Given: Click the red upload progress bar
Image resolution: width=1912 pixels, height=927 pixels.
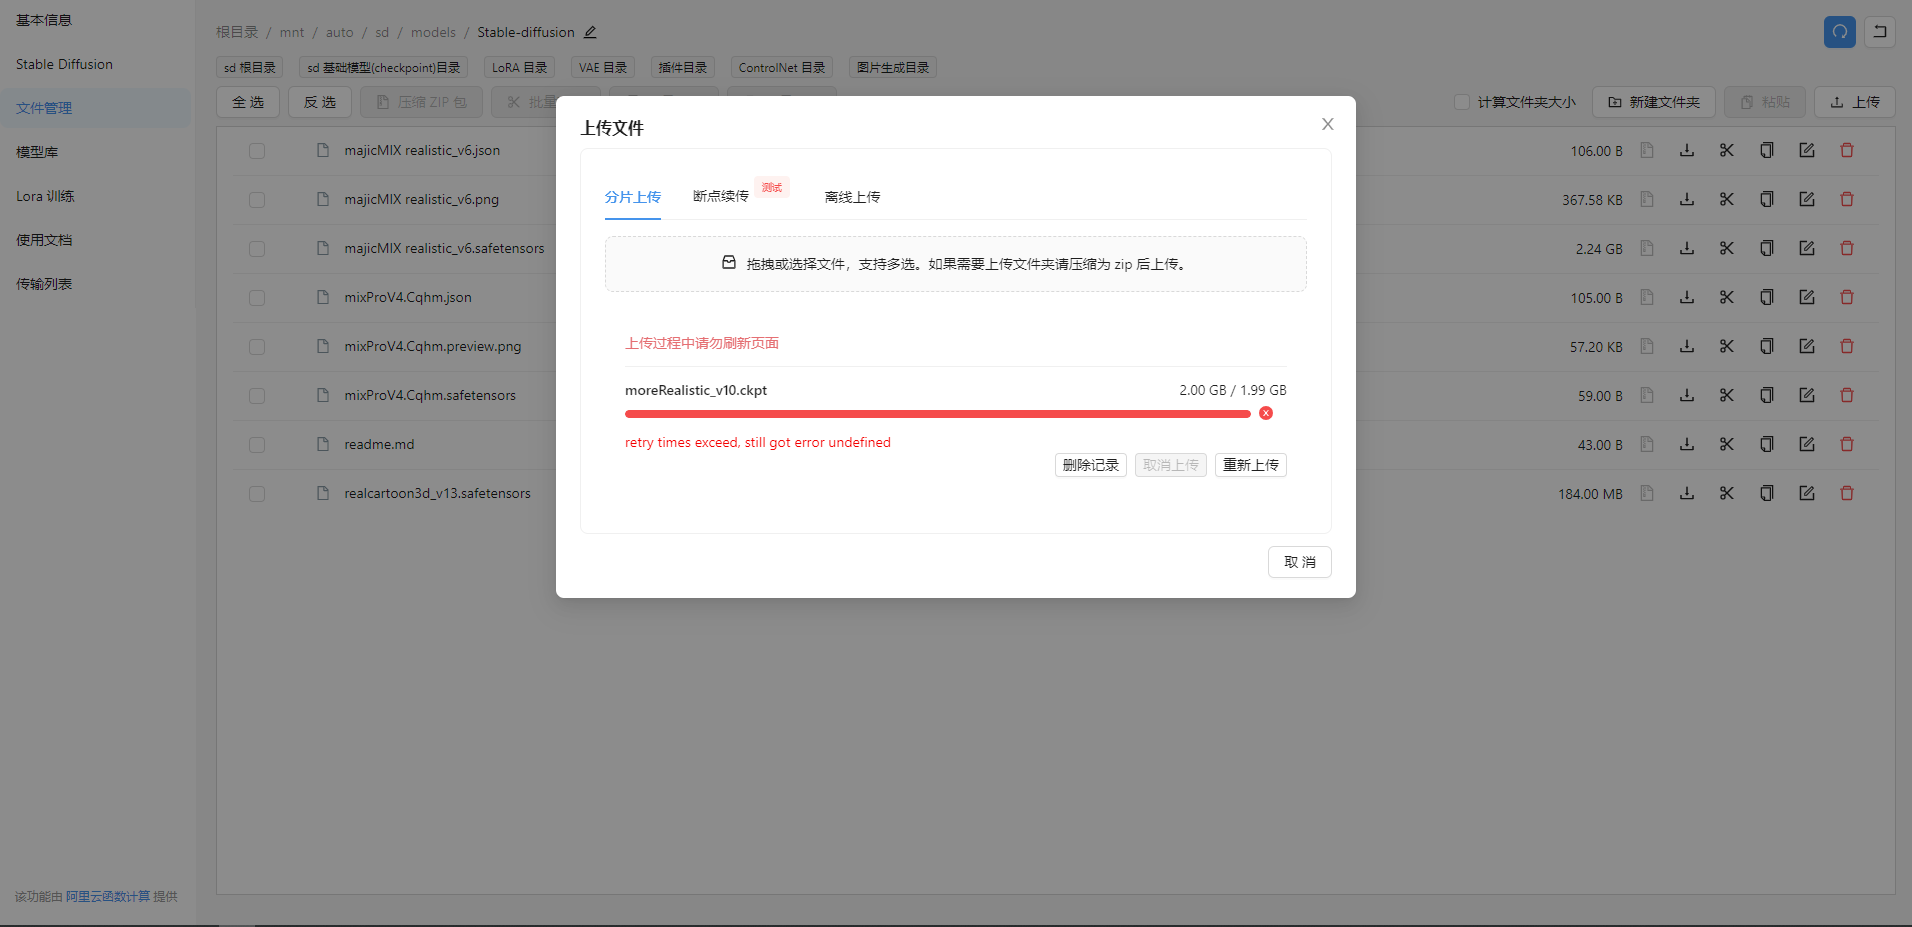Looking at the screenshot, I should [938, 413].
